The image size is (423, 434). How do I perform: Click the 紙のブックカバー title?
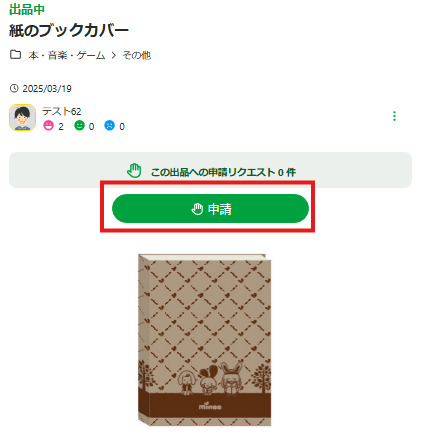[x=69, y=30]
